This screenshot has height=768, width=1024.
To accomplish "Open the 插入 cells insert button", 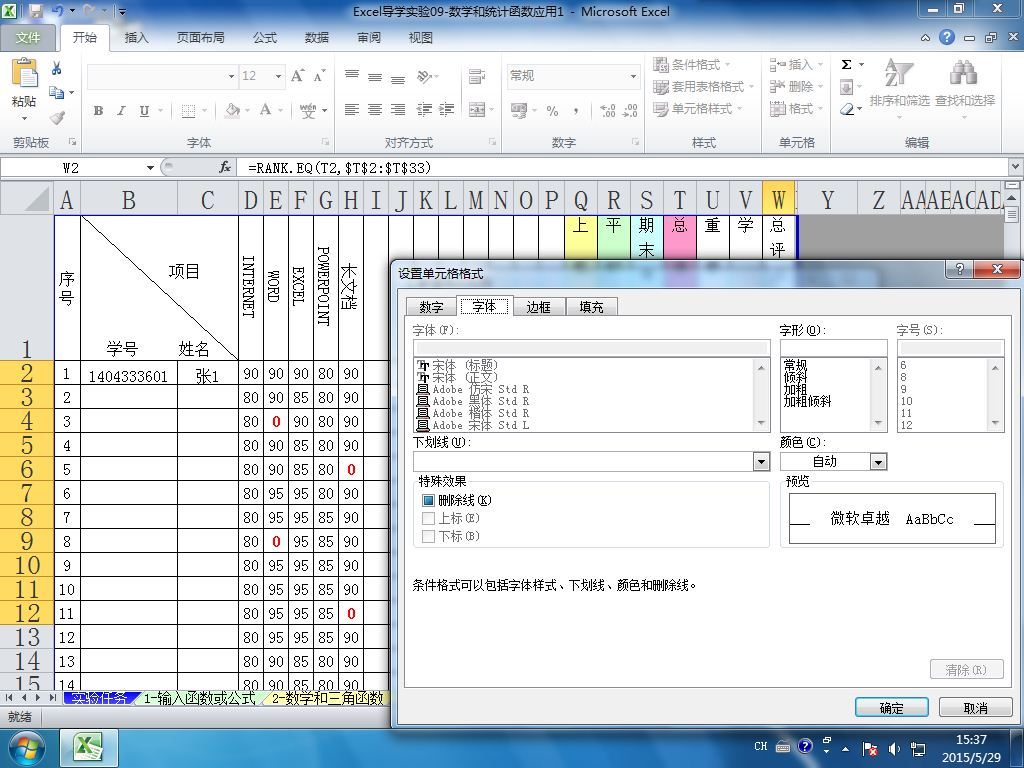I will coord(796,64).
